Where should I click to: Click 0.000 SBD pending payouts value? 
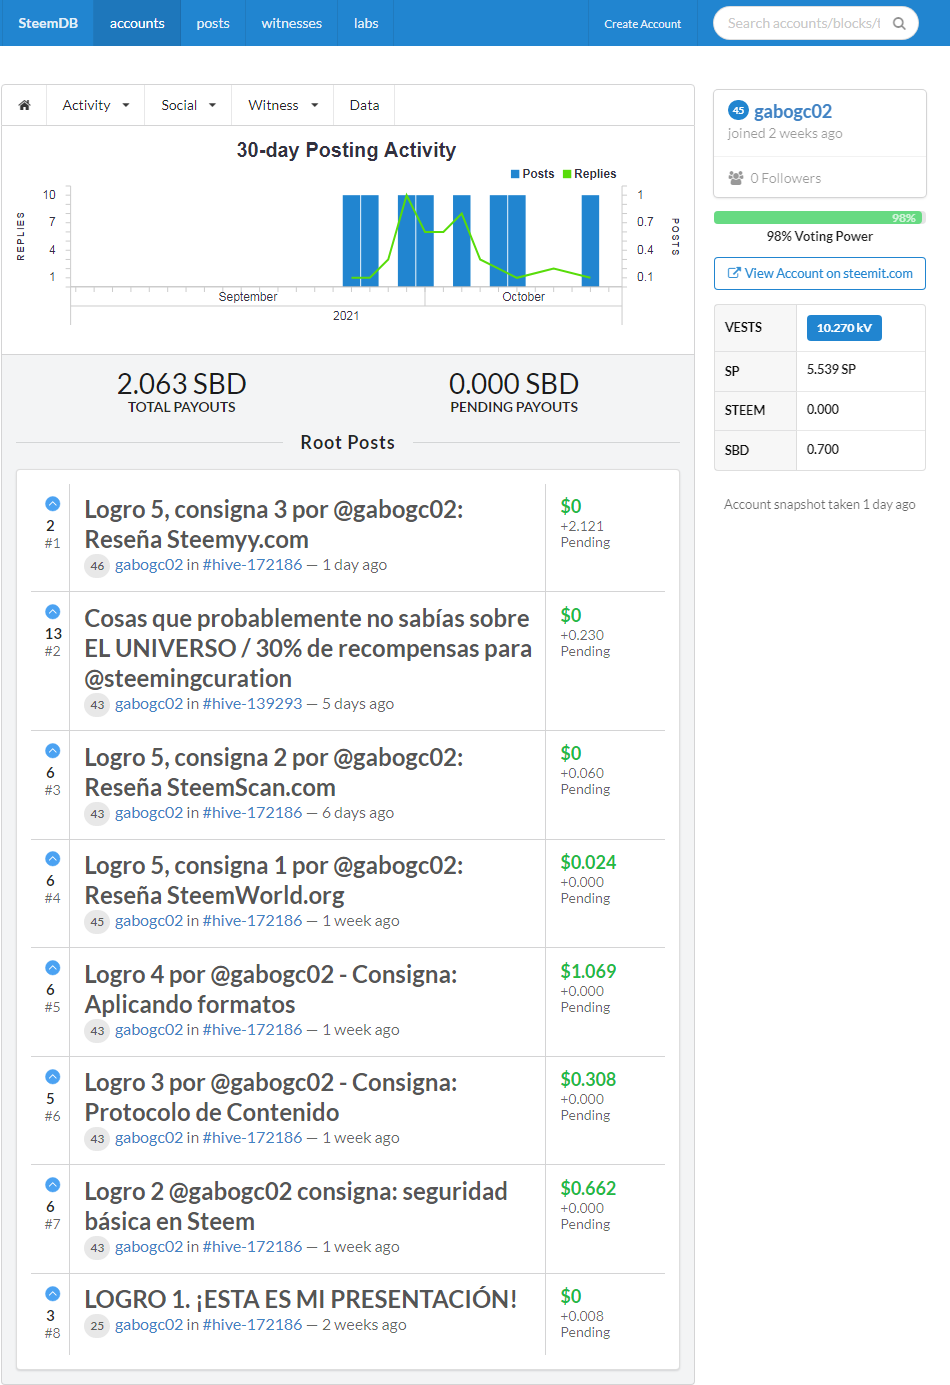click(514, 384)
